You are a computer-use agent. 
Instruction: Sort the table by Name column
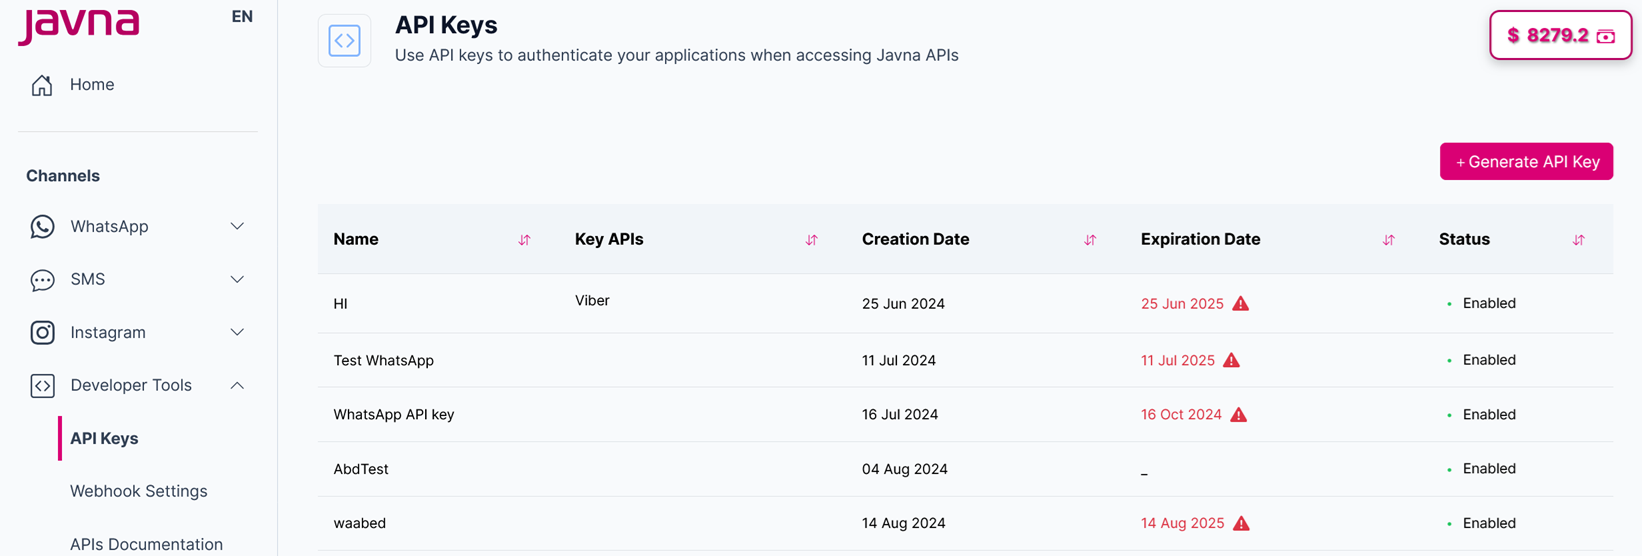point(524,240)
